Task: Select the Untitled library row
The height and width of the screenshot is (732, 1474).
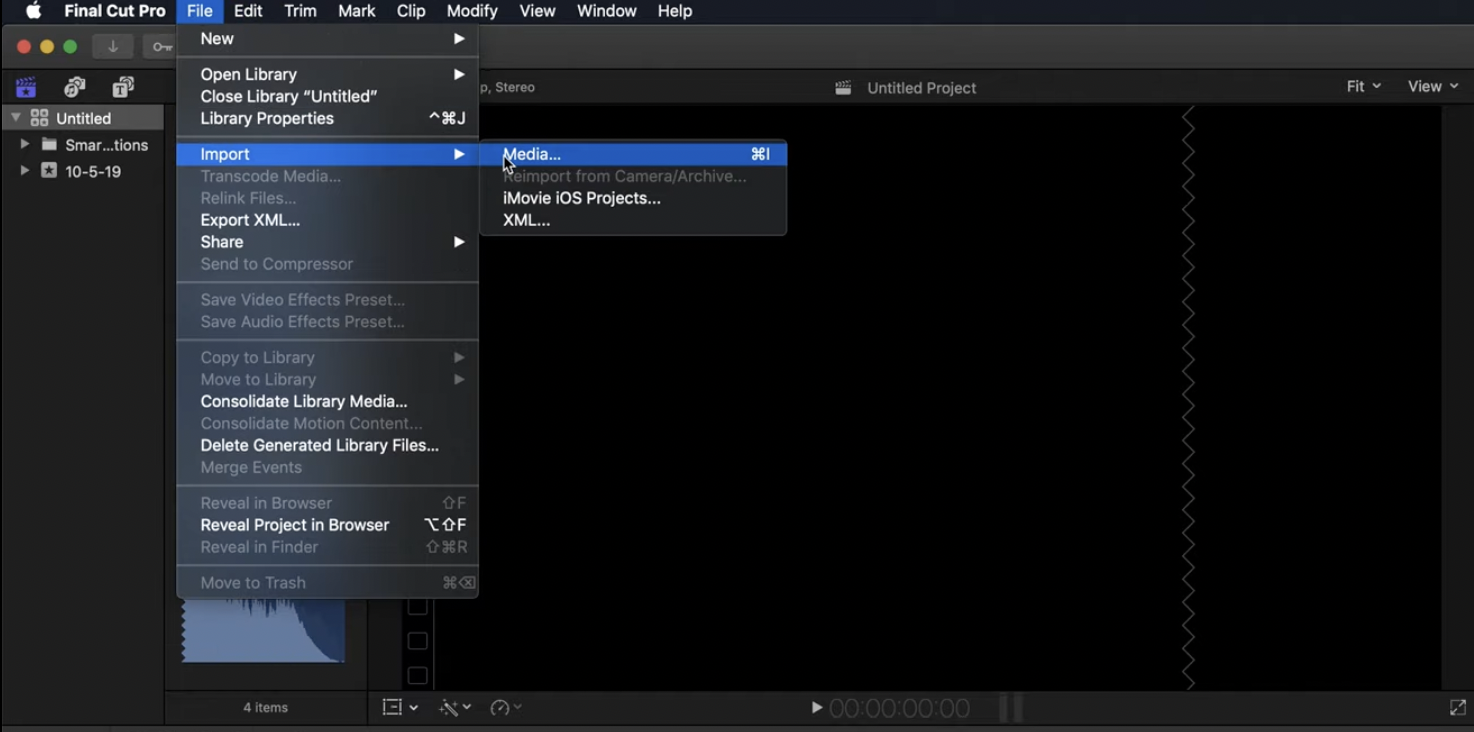Action: click(82, 118)
